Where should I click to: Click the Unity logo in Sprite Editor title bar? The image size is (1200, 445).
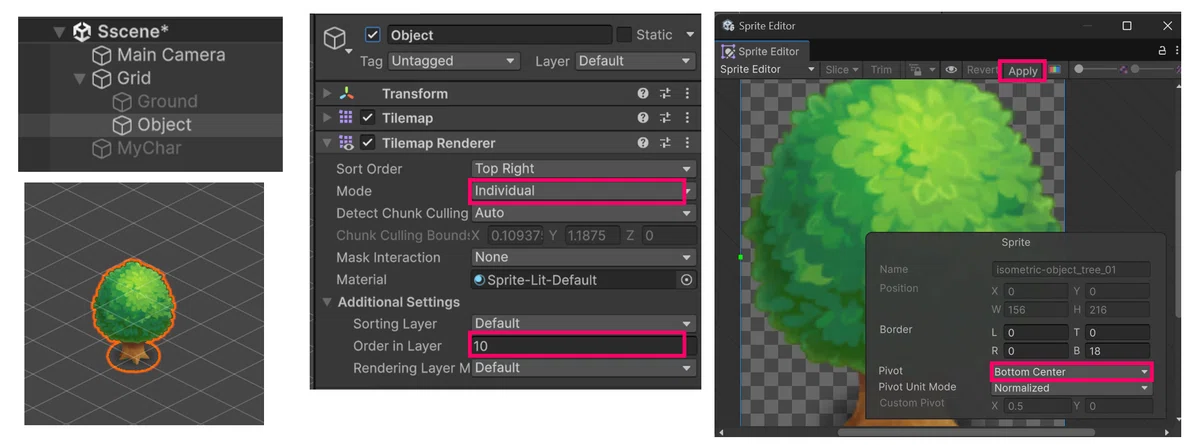click(727, 25)
